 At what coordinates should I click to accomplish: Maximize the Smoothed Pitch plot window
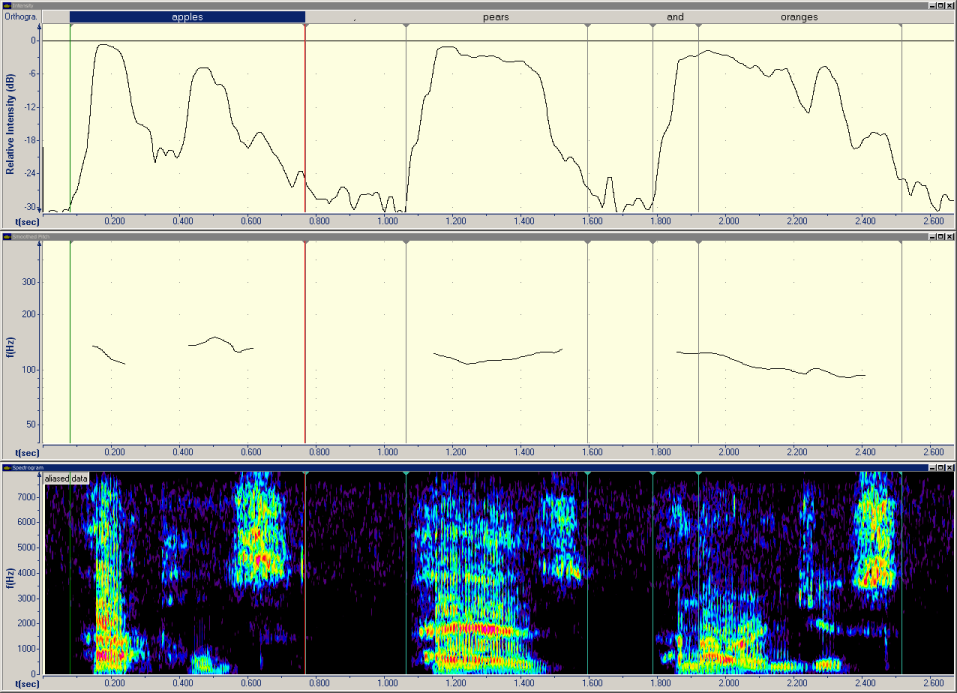[941, 237]
